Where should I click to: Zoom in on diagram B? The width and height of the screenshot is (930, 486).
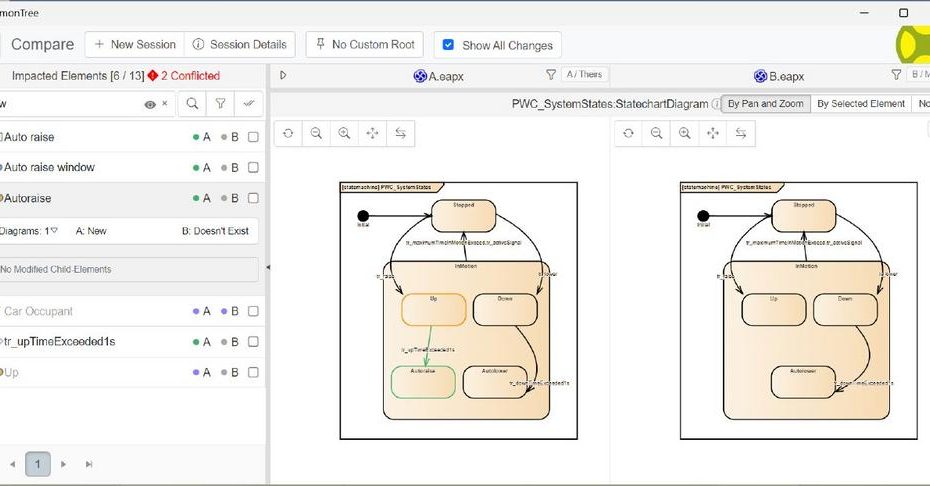(x=684, y=134)
